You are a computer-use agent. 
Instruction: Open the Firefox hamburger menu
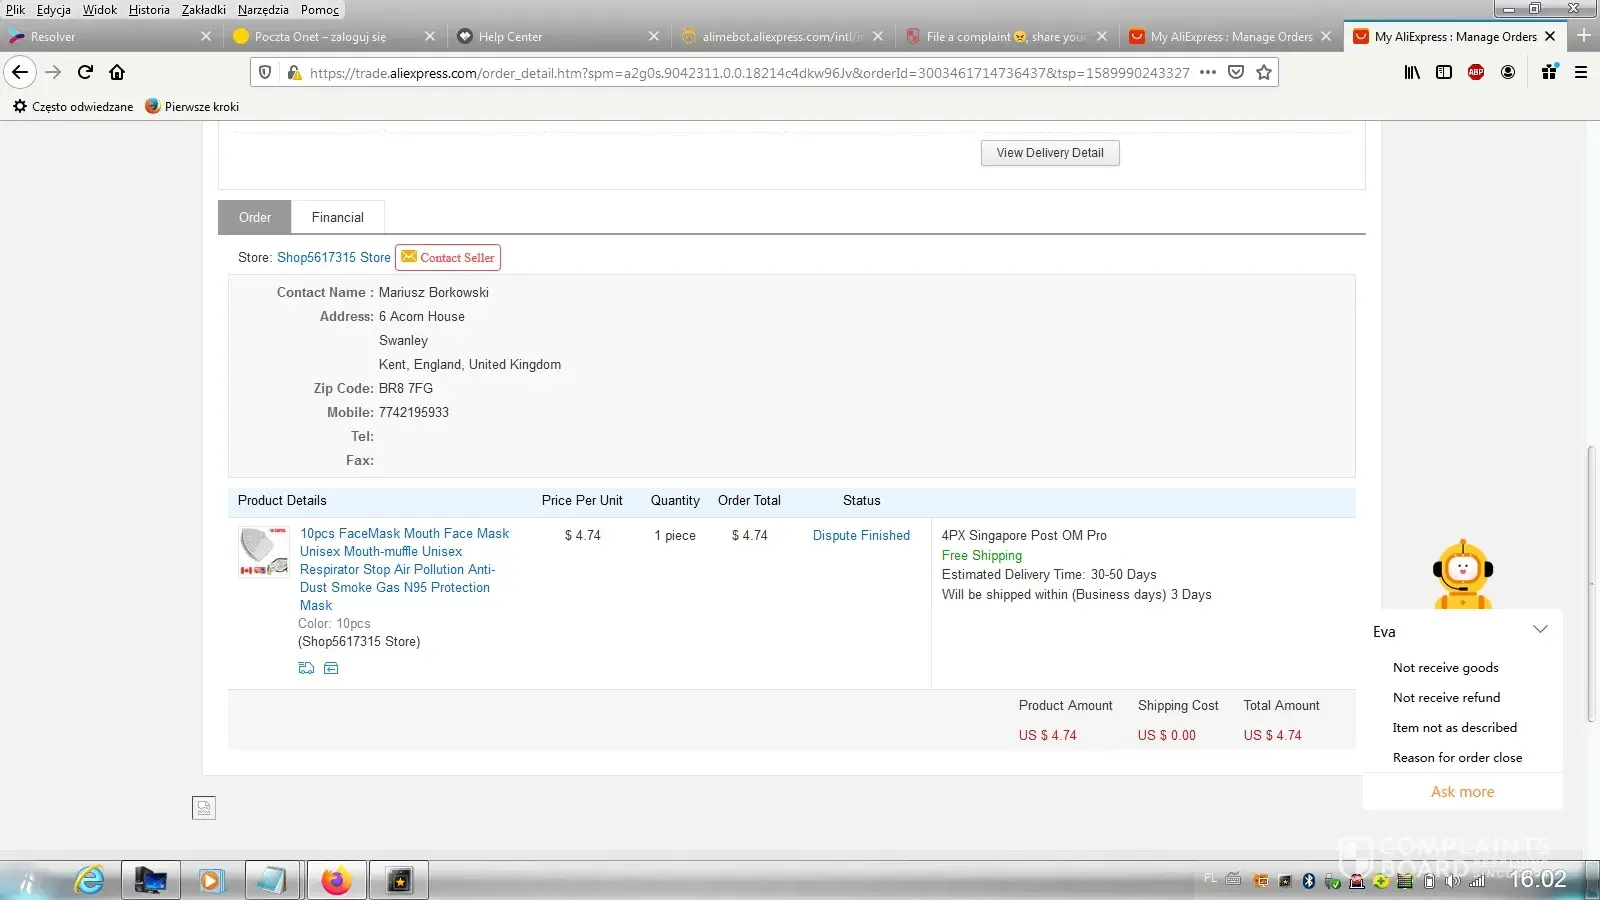(x=1581, y=72)
